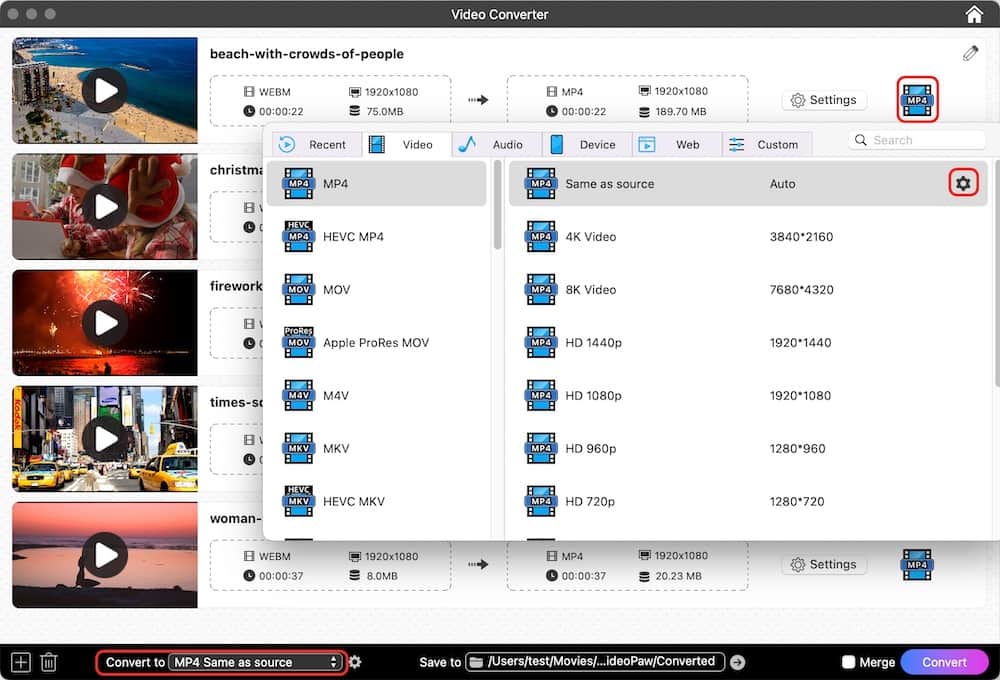This screenshot has width=1000, height=680.
Task: Switch to the Audio tab
Action: tap(495, 145)
